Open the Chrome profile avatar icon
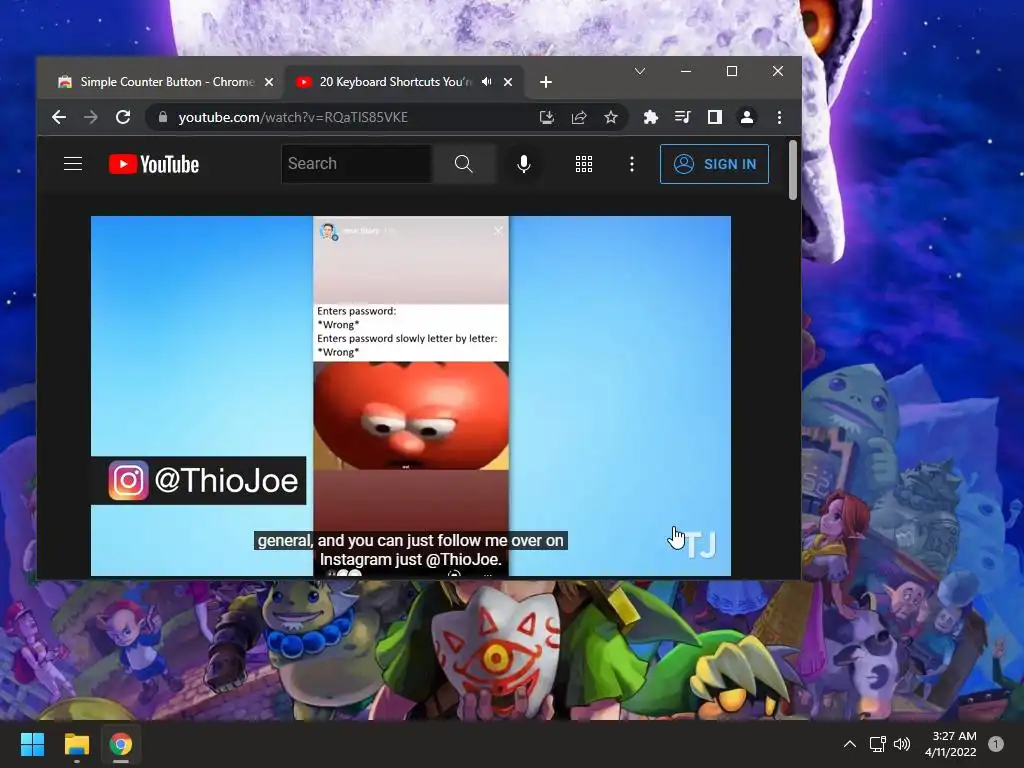Image resolution: width=1024 pixels, height=768 pixels. pyautogui.click(x=746, y=117)
